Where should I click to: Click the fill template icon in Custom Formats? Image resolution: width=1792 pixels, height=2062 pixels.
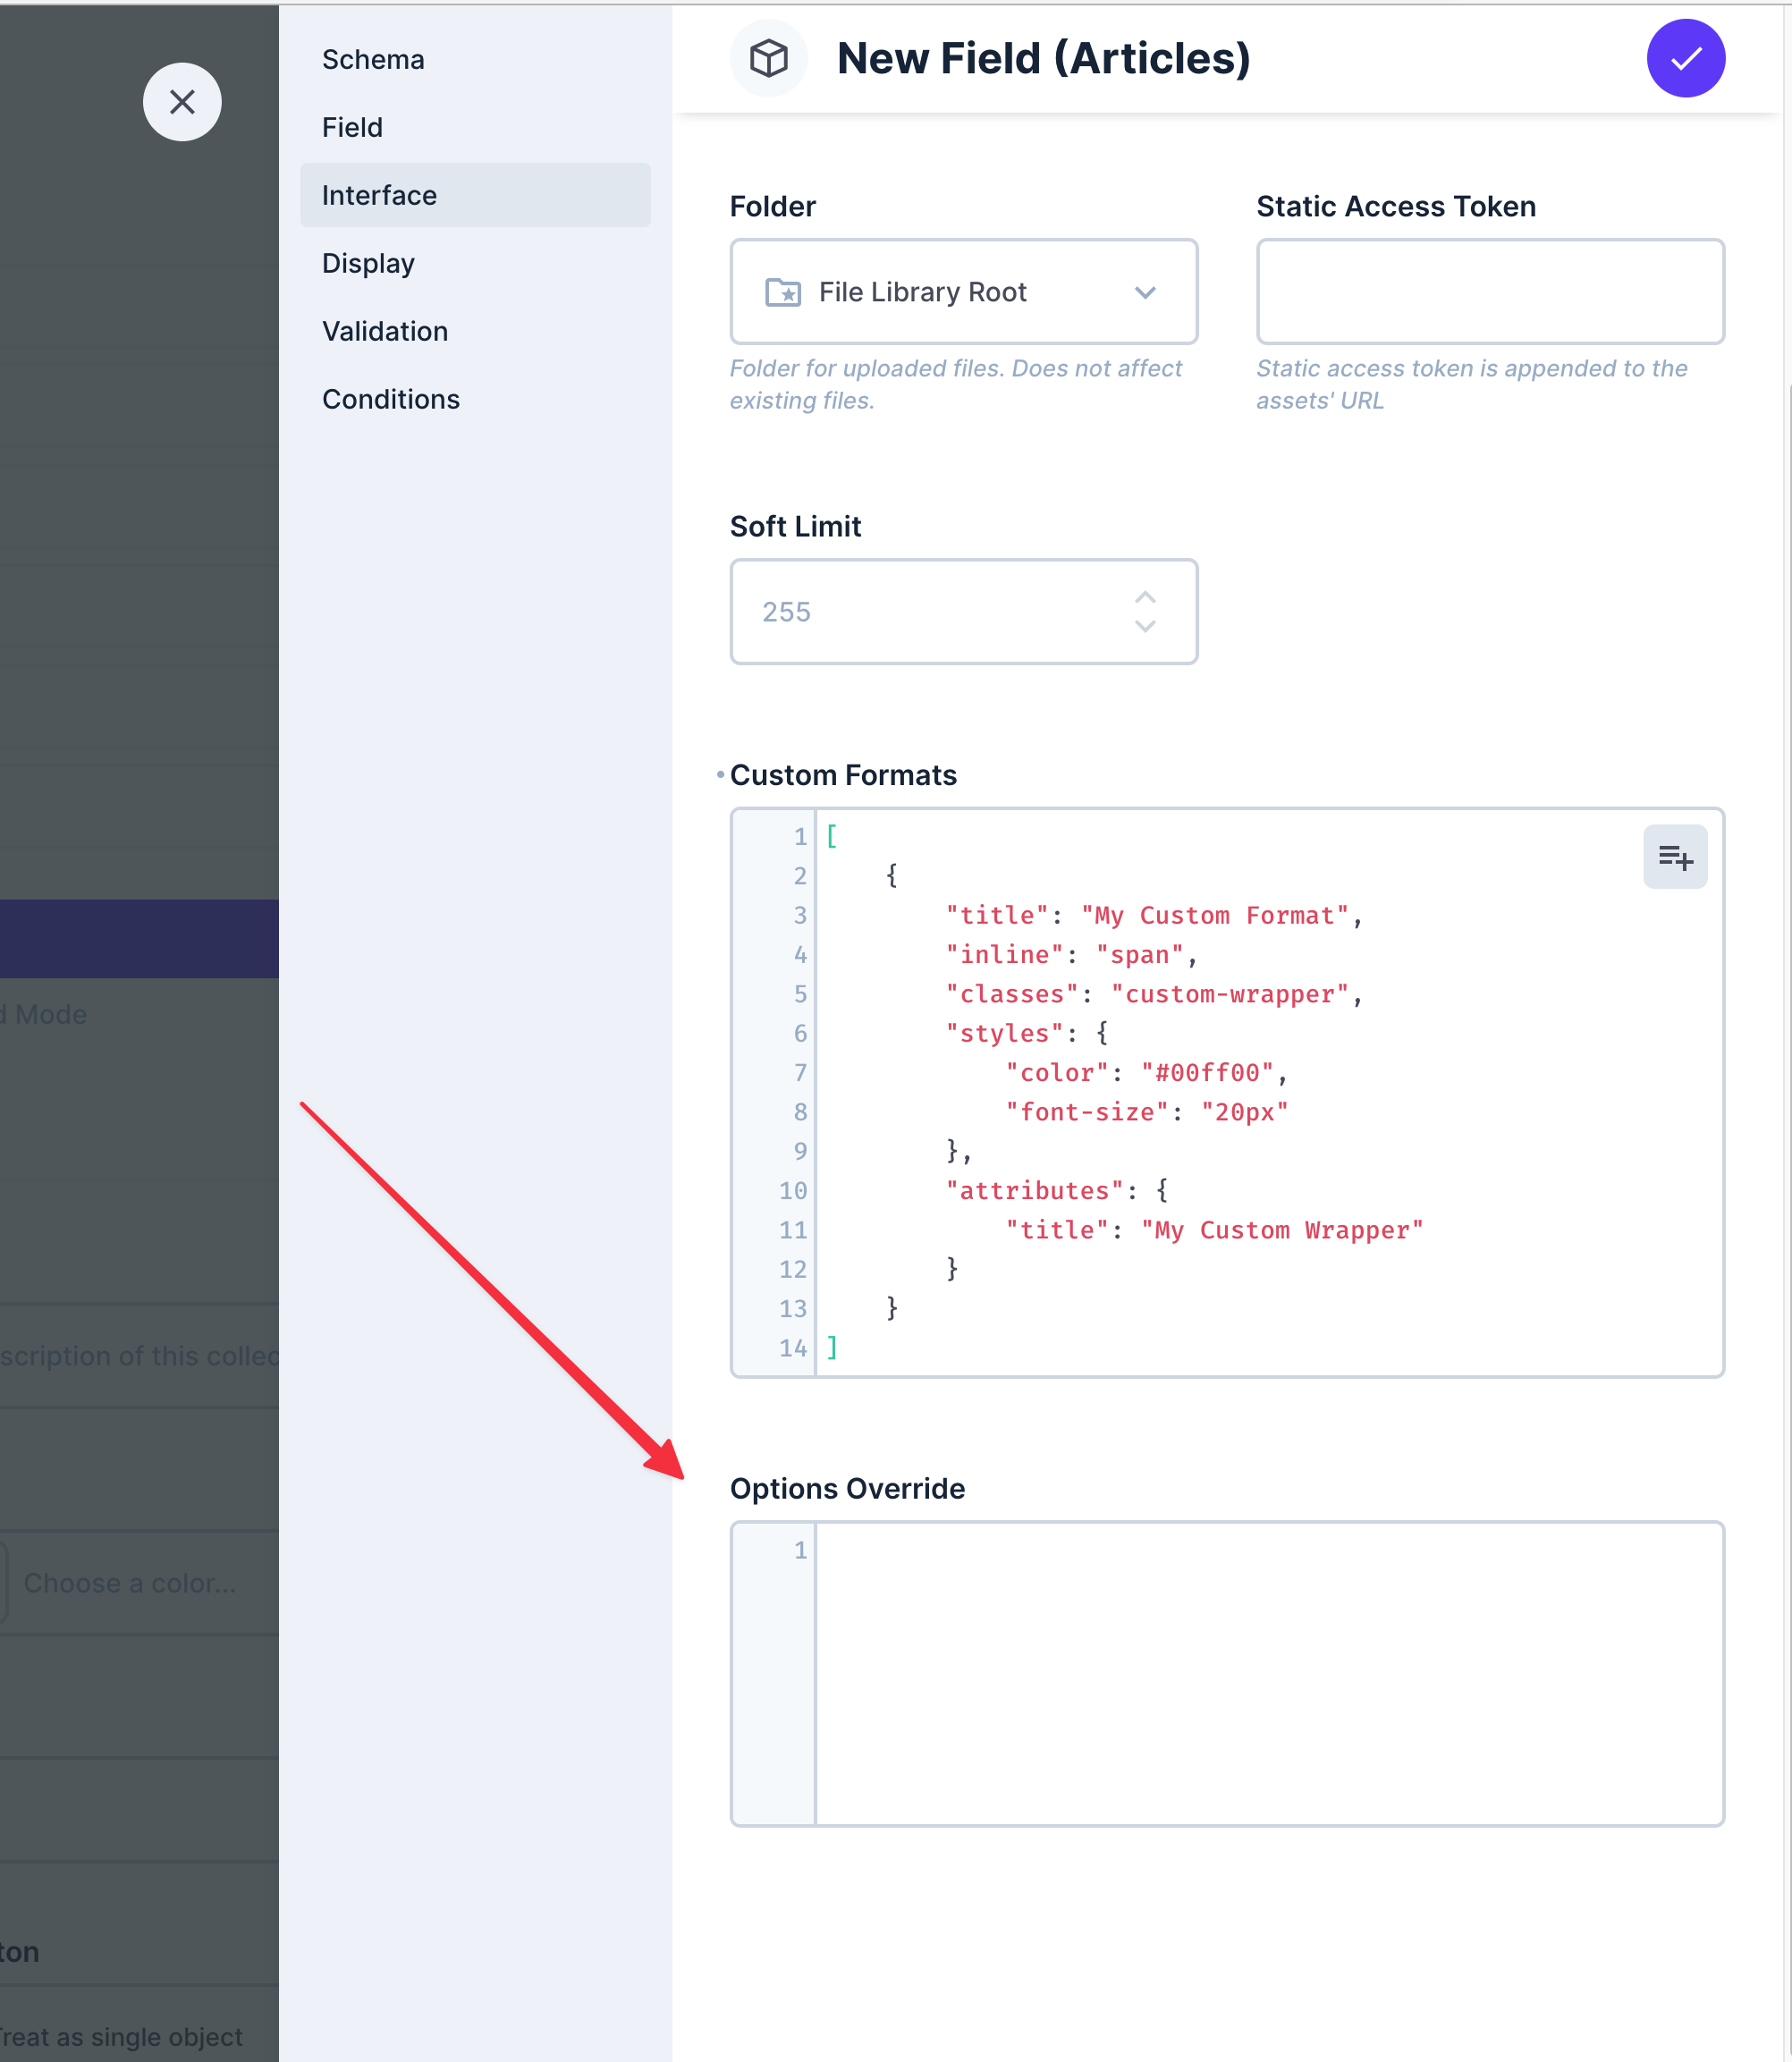point(1675,857)
